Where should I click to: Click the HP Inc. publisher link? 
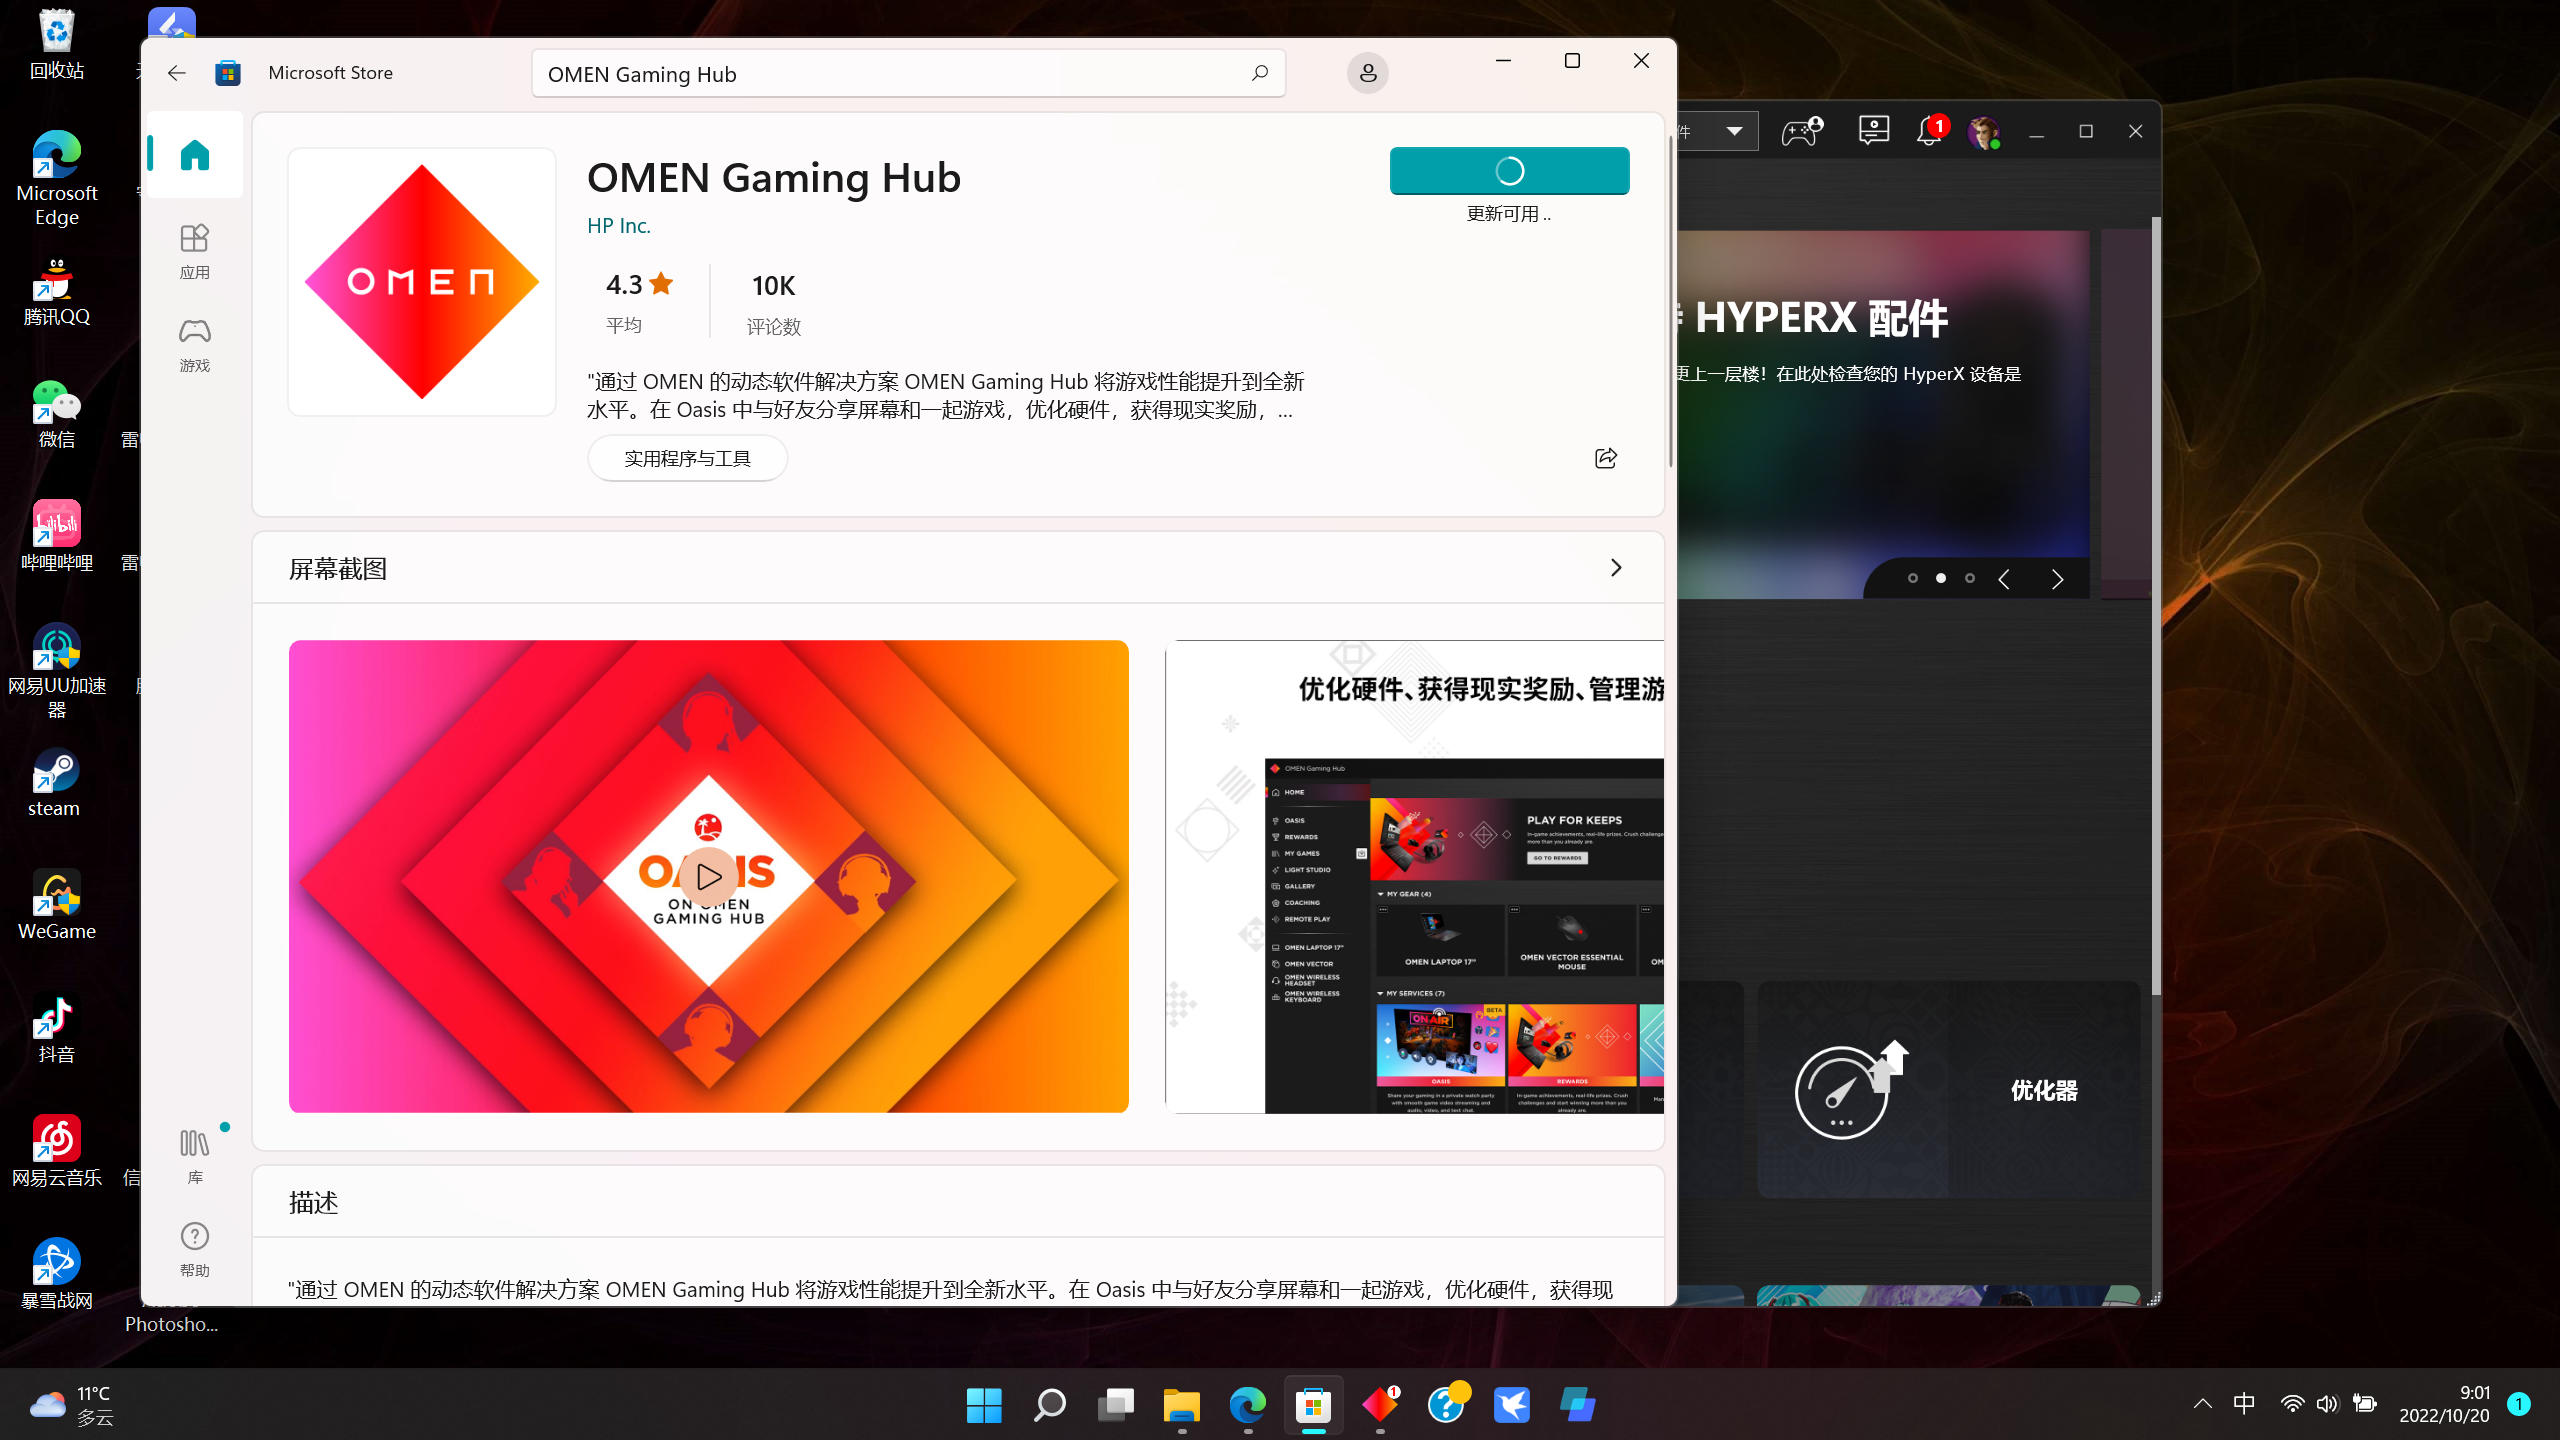click(618, 225)
